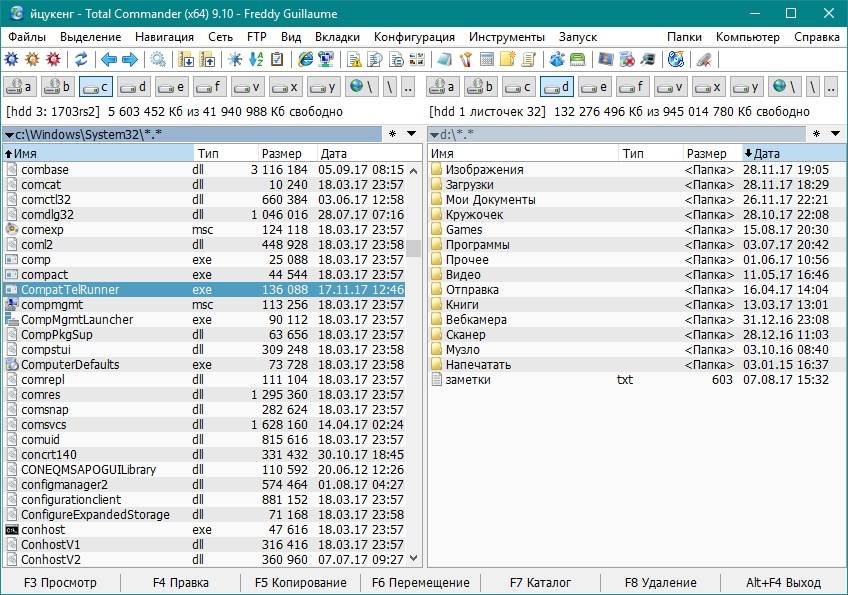Click the recycle bin with red cross icon
Viewport: 848px width, 595px height.
(x=627, y=59)
